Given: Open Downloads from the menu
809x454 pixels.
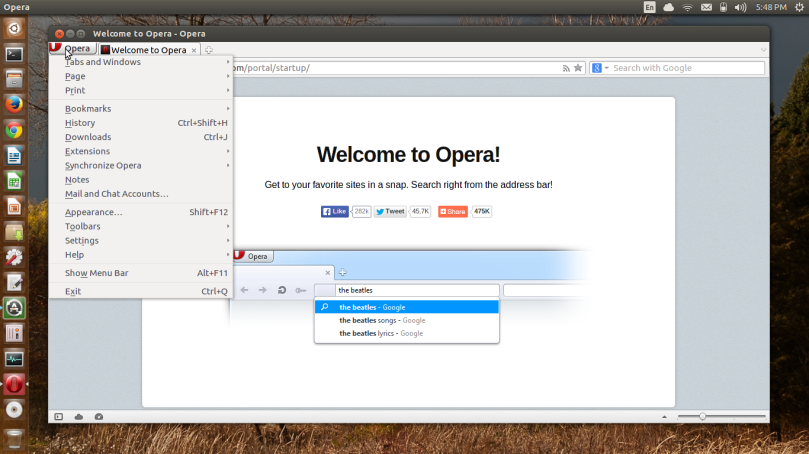Looking at the screenshot, I should coord(141,137).
